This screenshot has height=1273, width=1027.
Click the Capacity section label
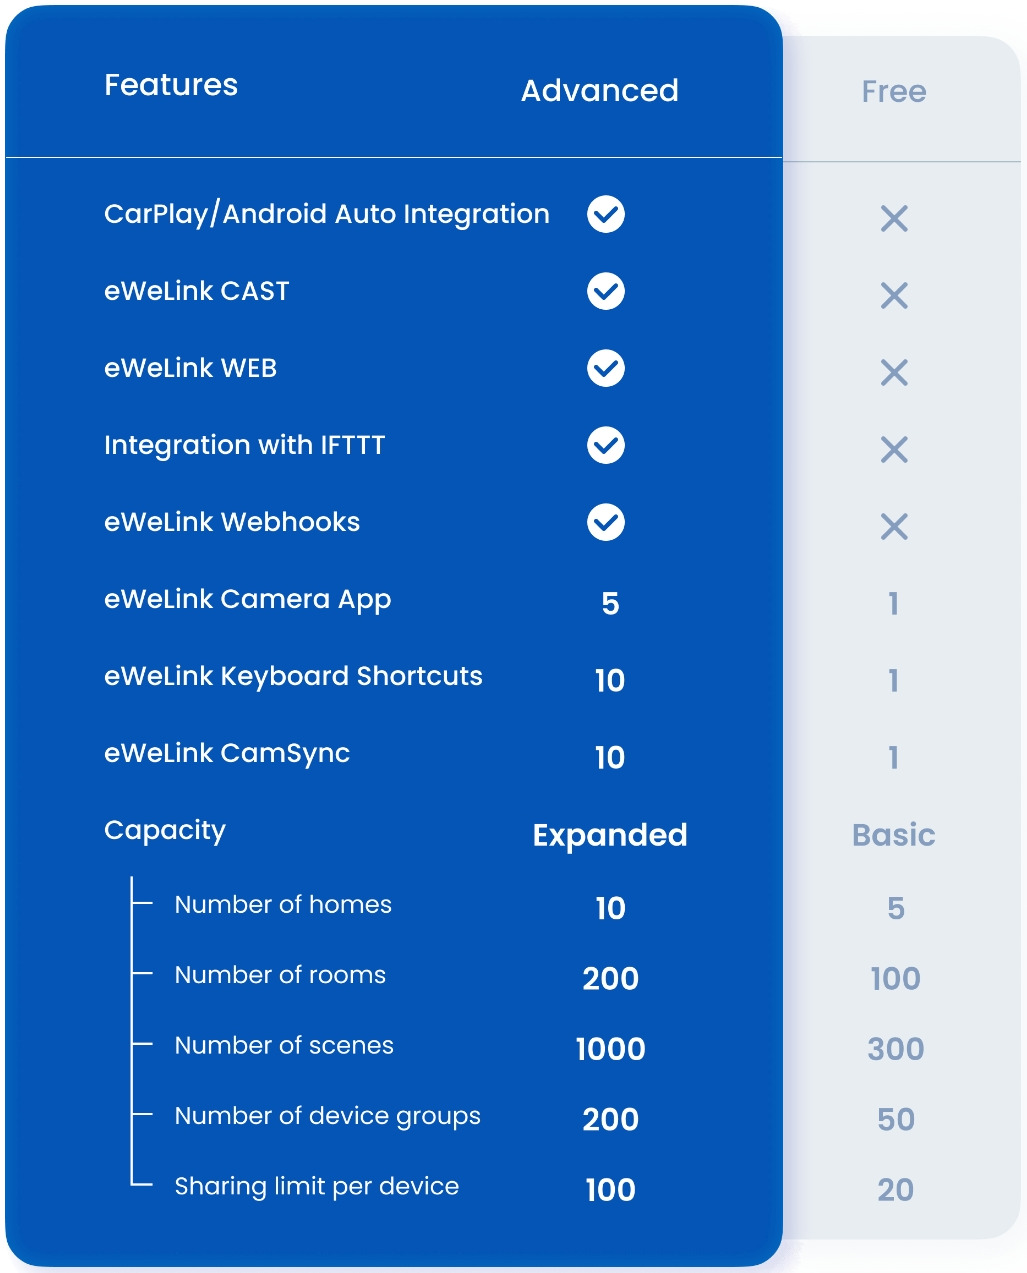[165, 830]
